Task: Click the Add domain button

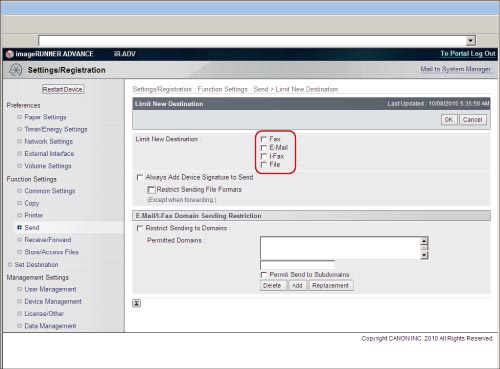Action: (x=297, y=286)
